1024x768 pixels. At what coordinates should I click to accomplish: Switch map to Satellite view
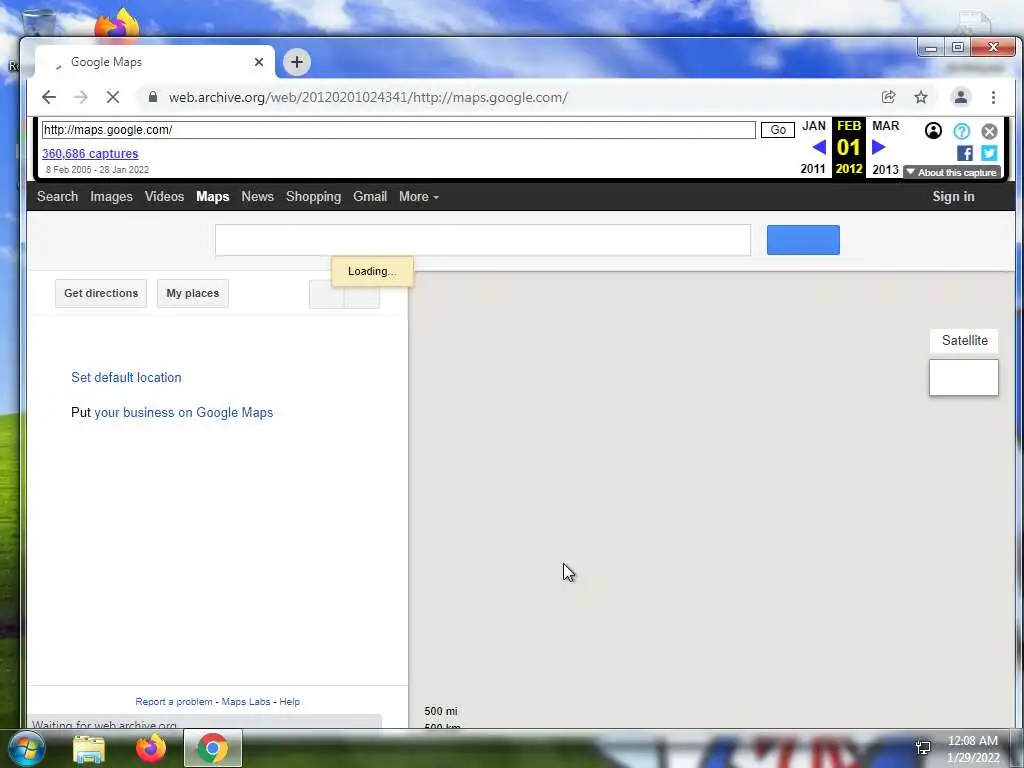(964, 340)
